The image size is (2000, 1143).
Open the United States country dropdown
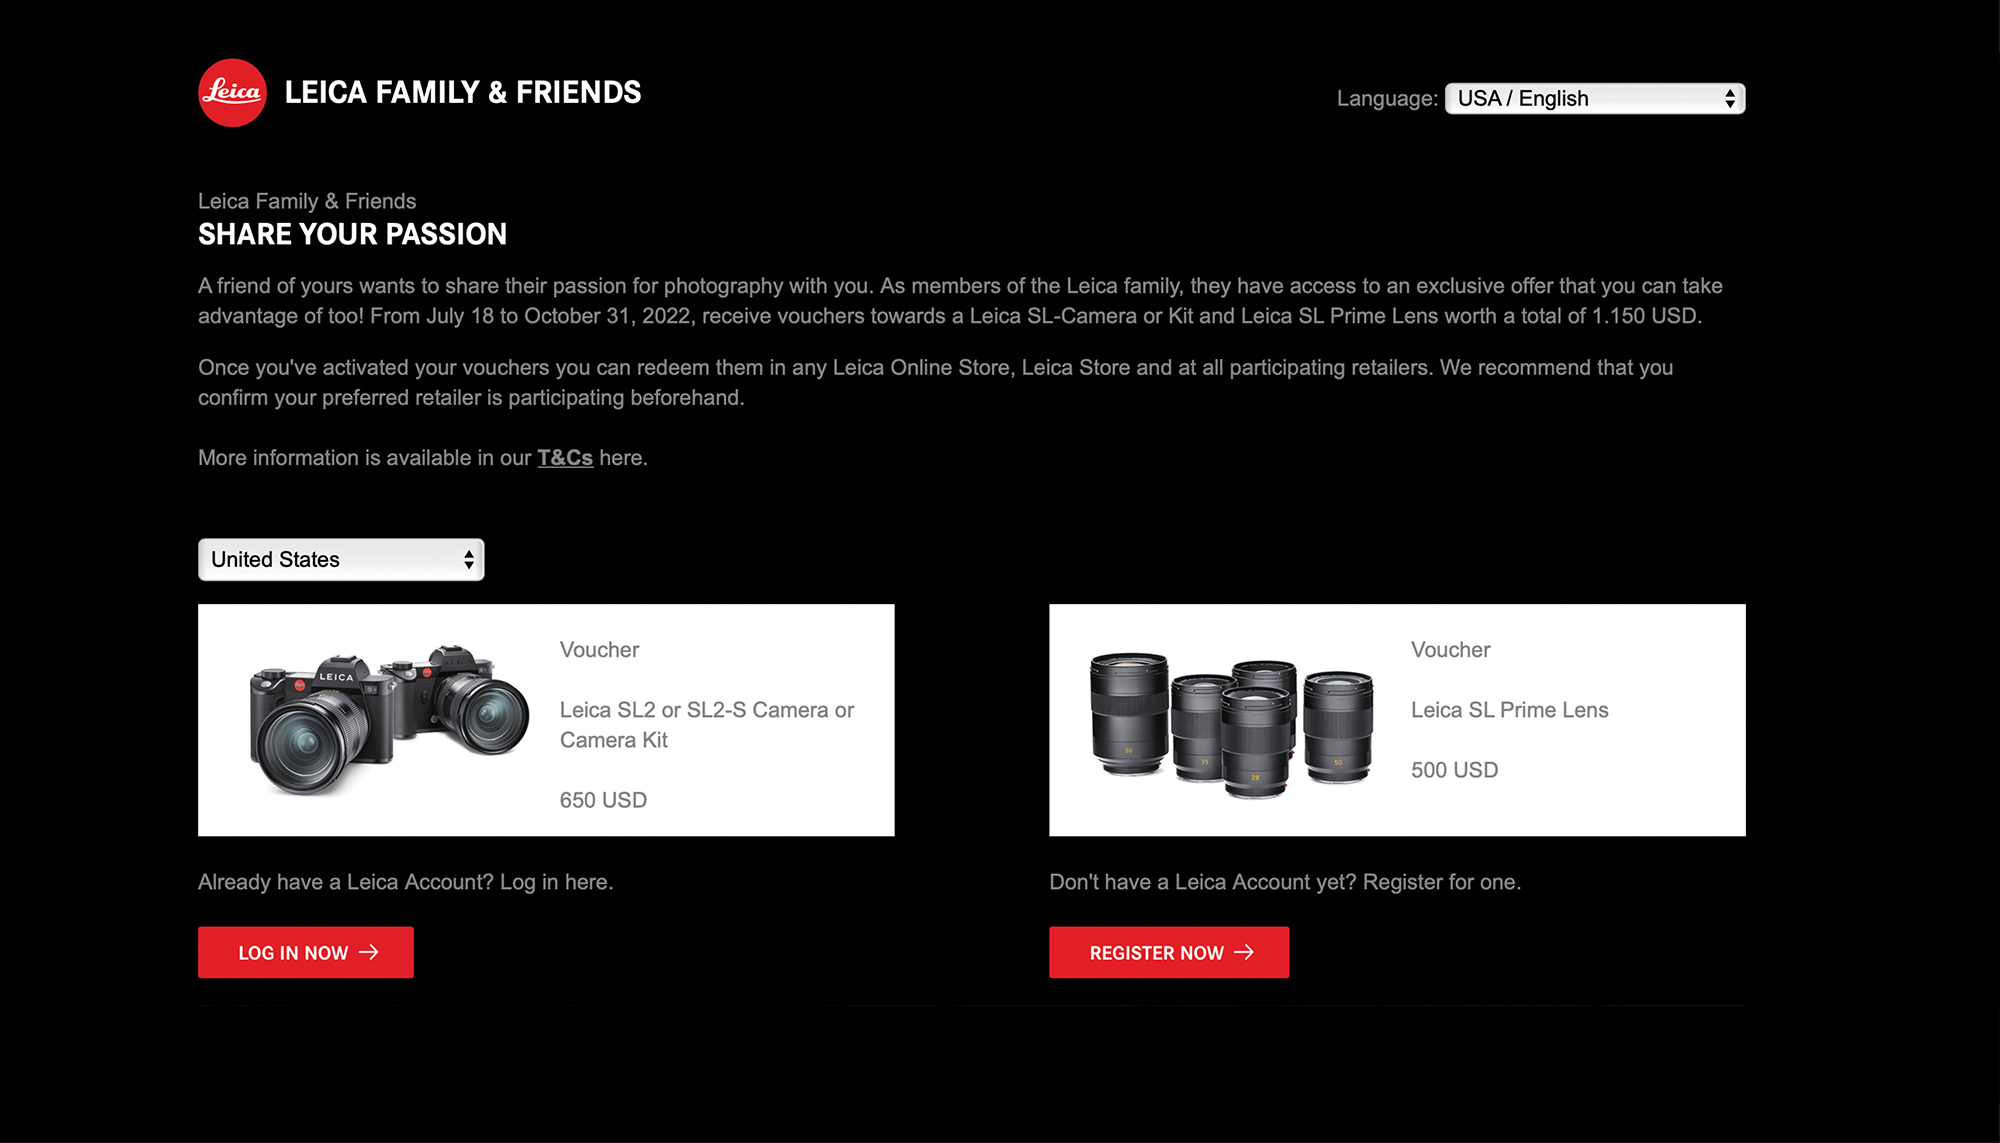341,559
